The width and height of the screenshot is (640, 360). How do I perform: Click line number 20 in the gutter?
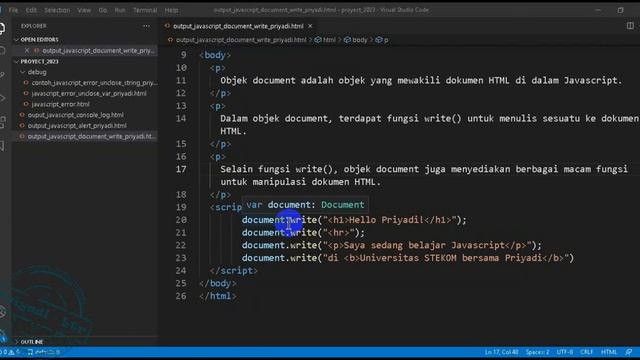[x=181, y=220]
